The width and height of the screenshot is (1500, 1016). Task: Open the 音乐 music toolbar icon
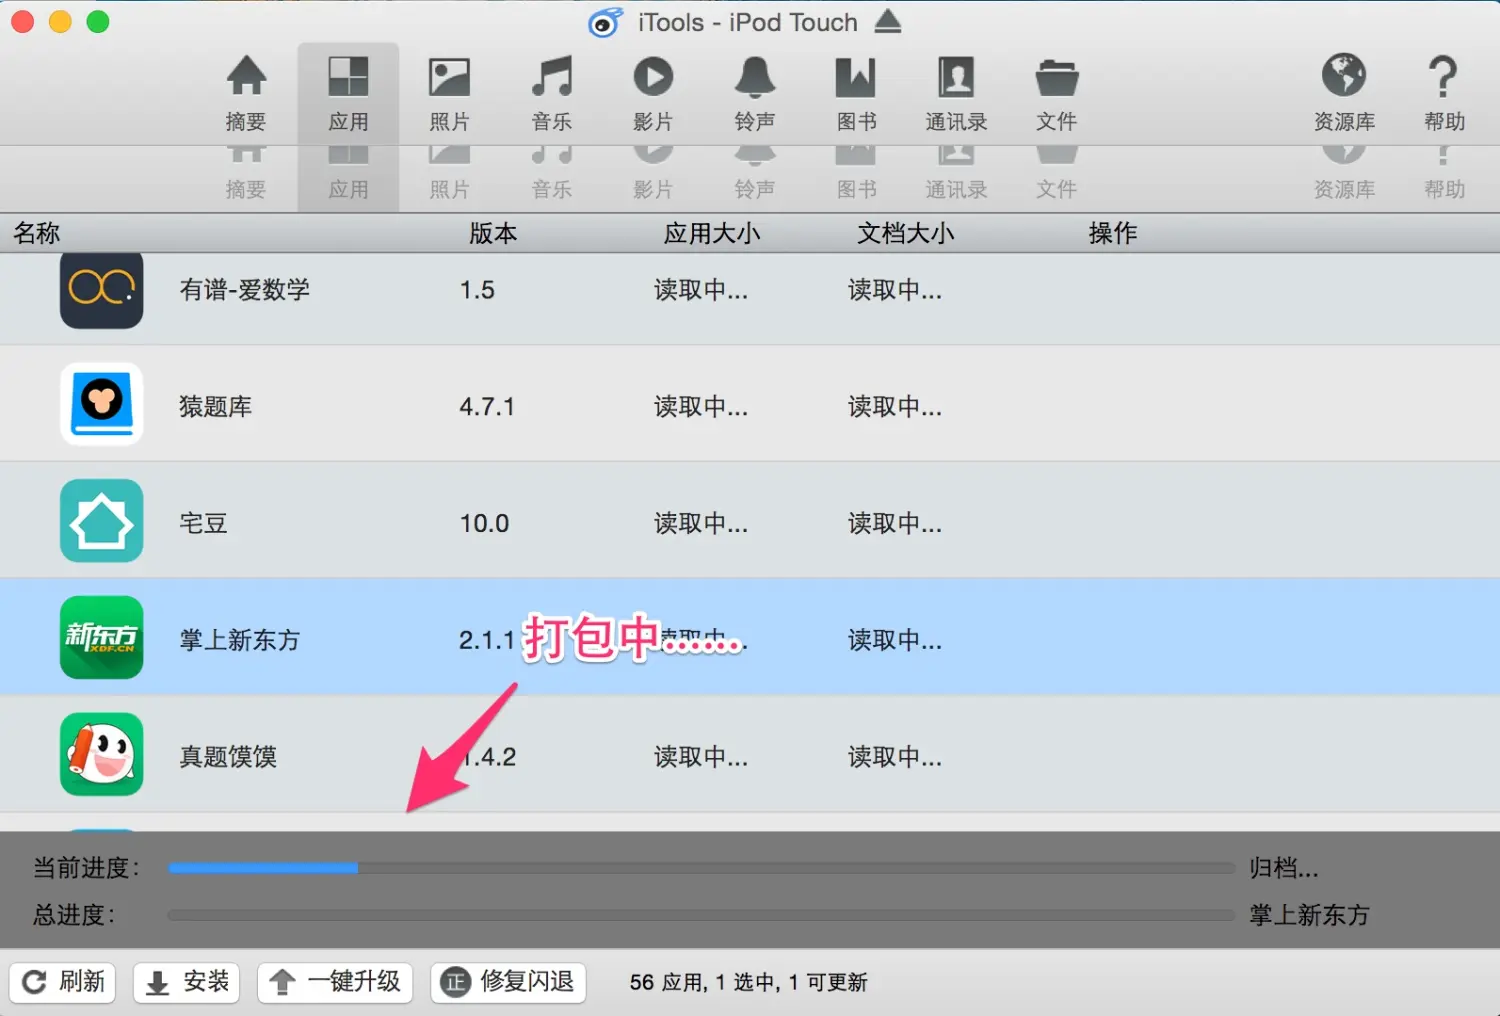click(x=552, y=93)
